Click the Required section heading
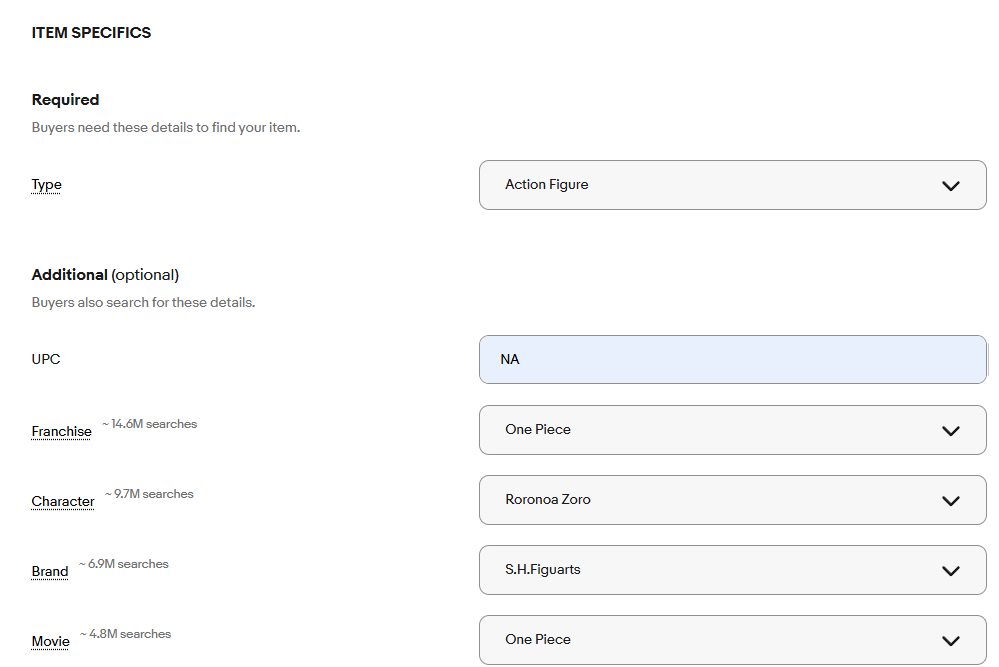 (x=65, y=99)
